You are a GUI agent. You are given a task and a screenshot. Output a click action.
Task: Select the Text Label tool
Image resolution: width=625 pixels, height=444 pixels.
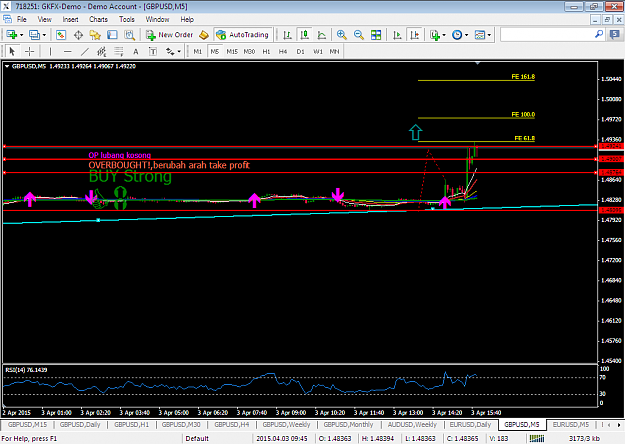[153, 51]
